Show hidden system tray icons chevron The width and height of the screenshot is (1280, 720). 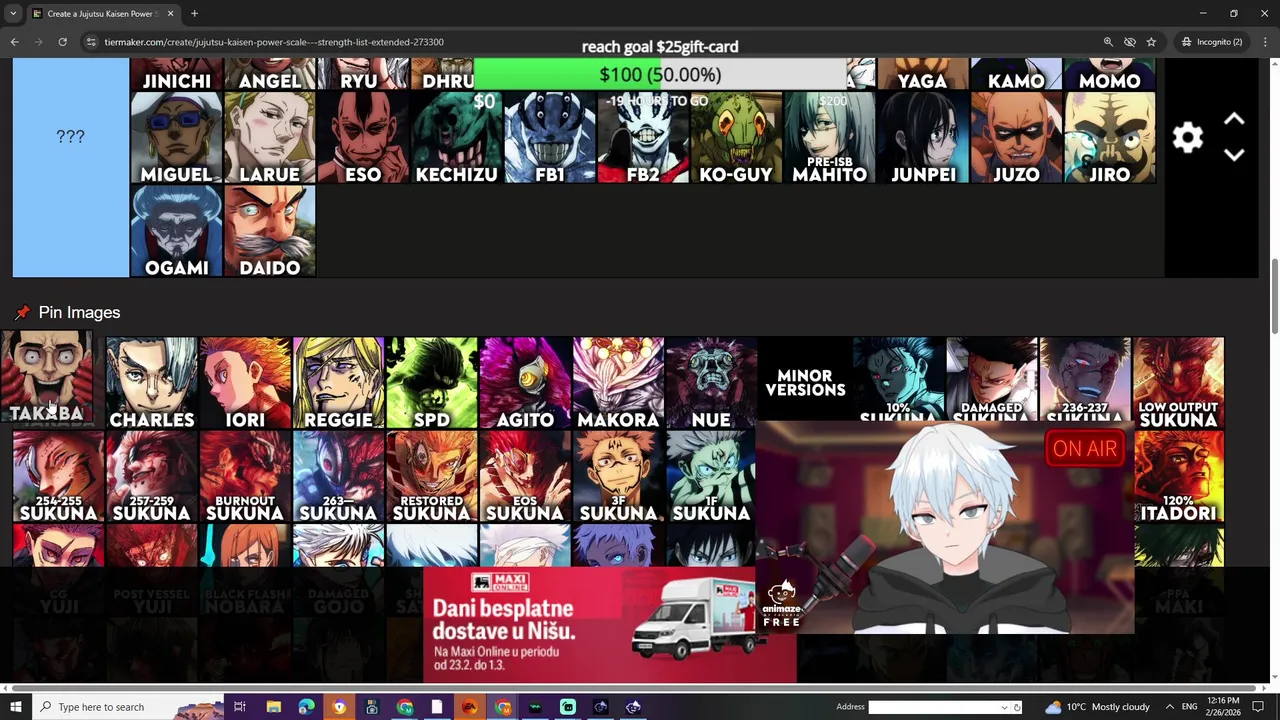[x=1169, y=707]
